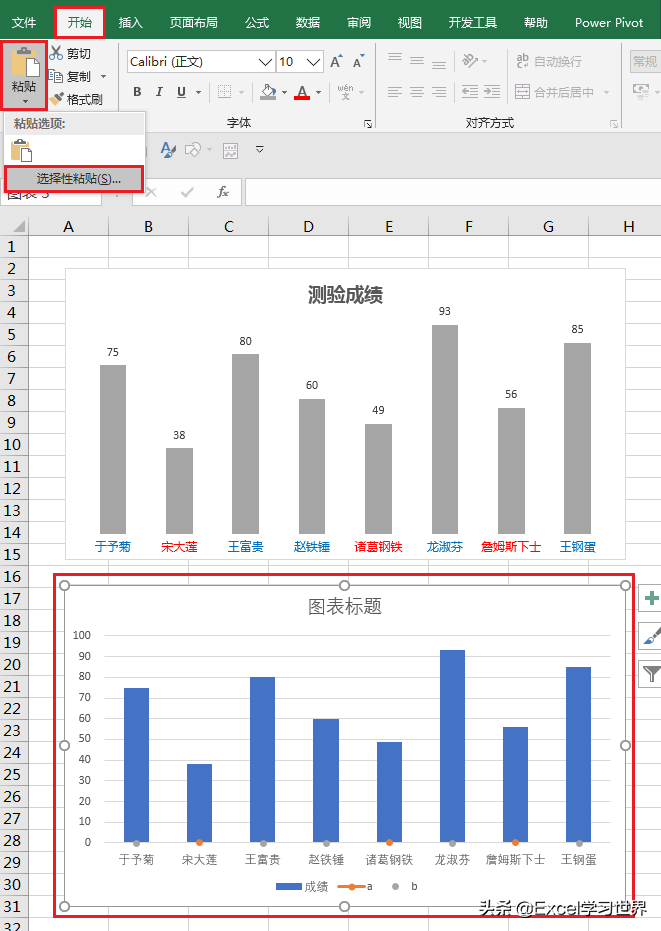
Task: Switch to the 插入 tab
Action: [x=131, y=23]
